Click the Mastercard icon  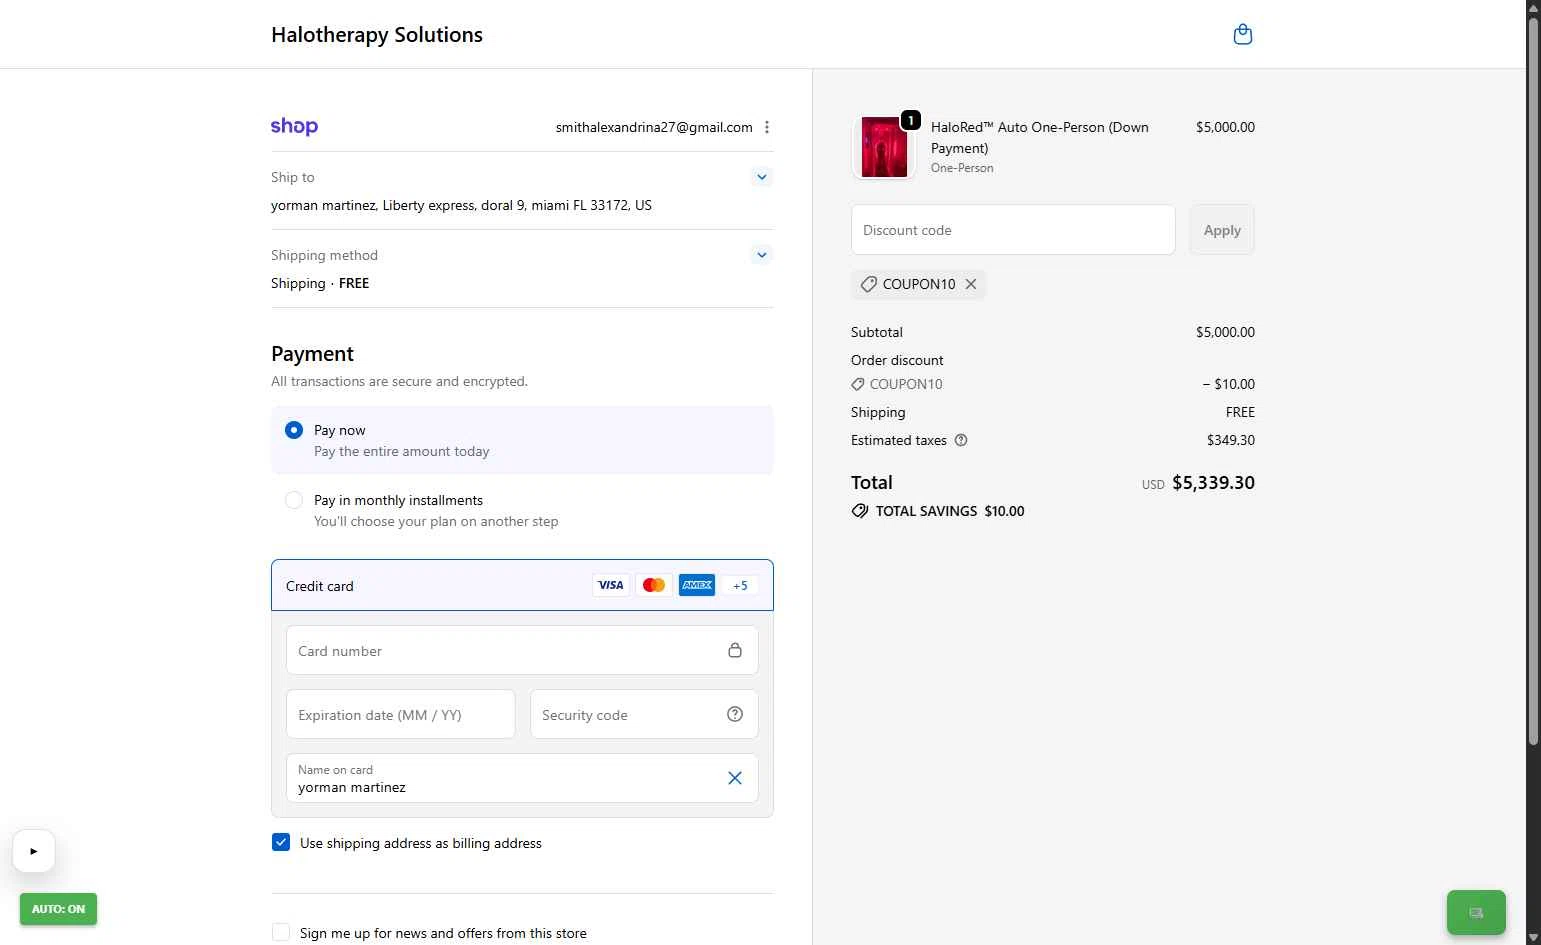[x=654, y=585]
